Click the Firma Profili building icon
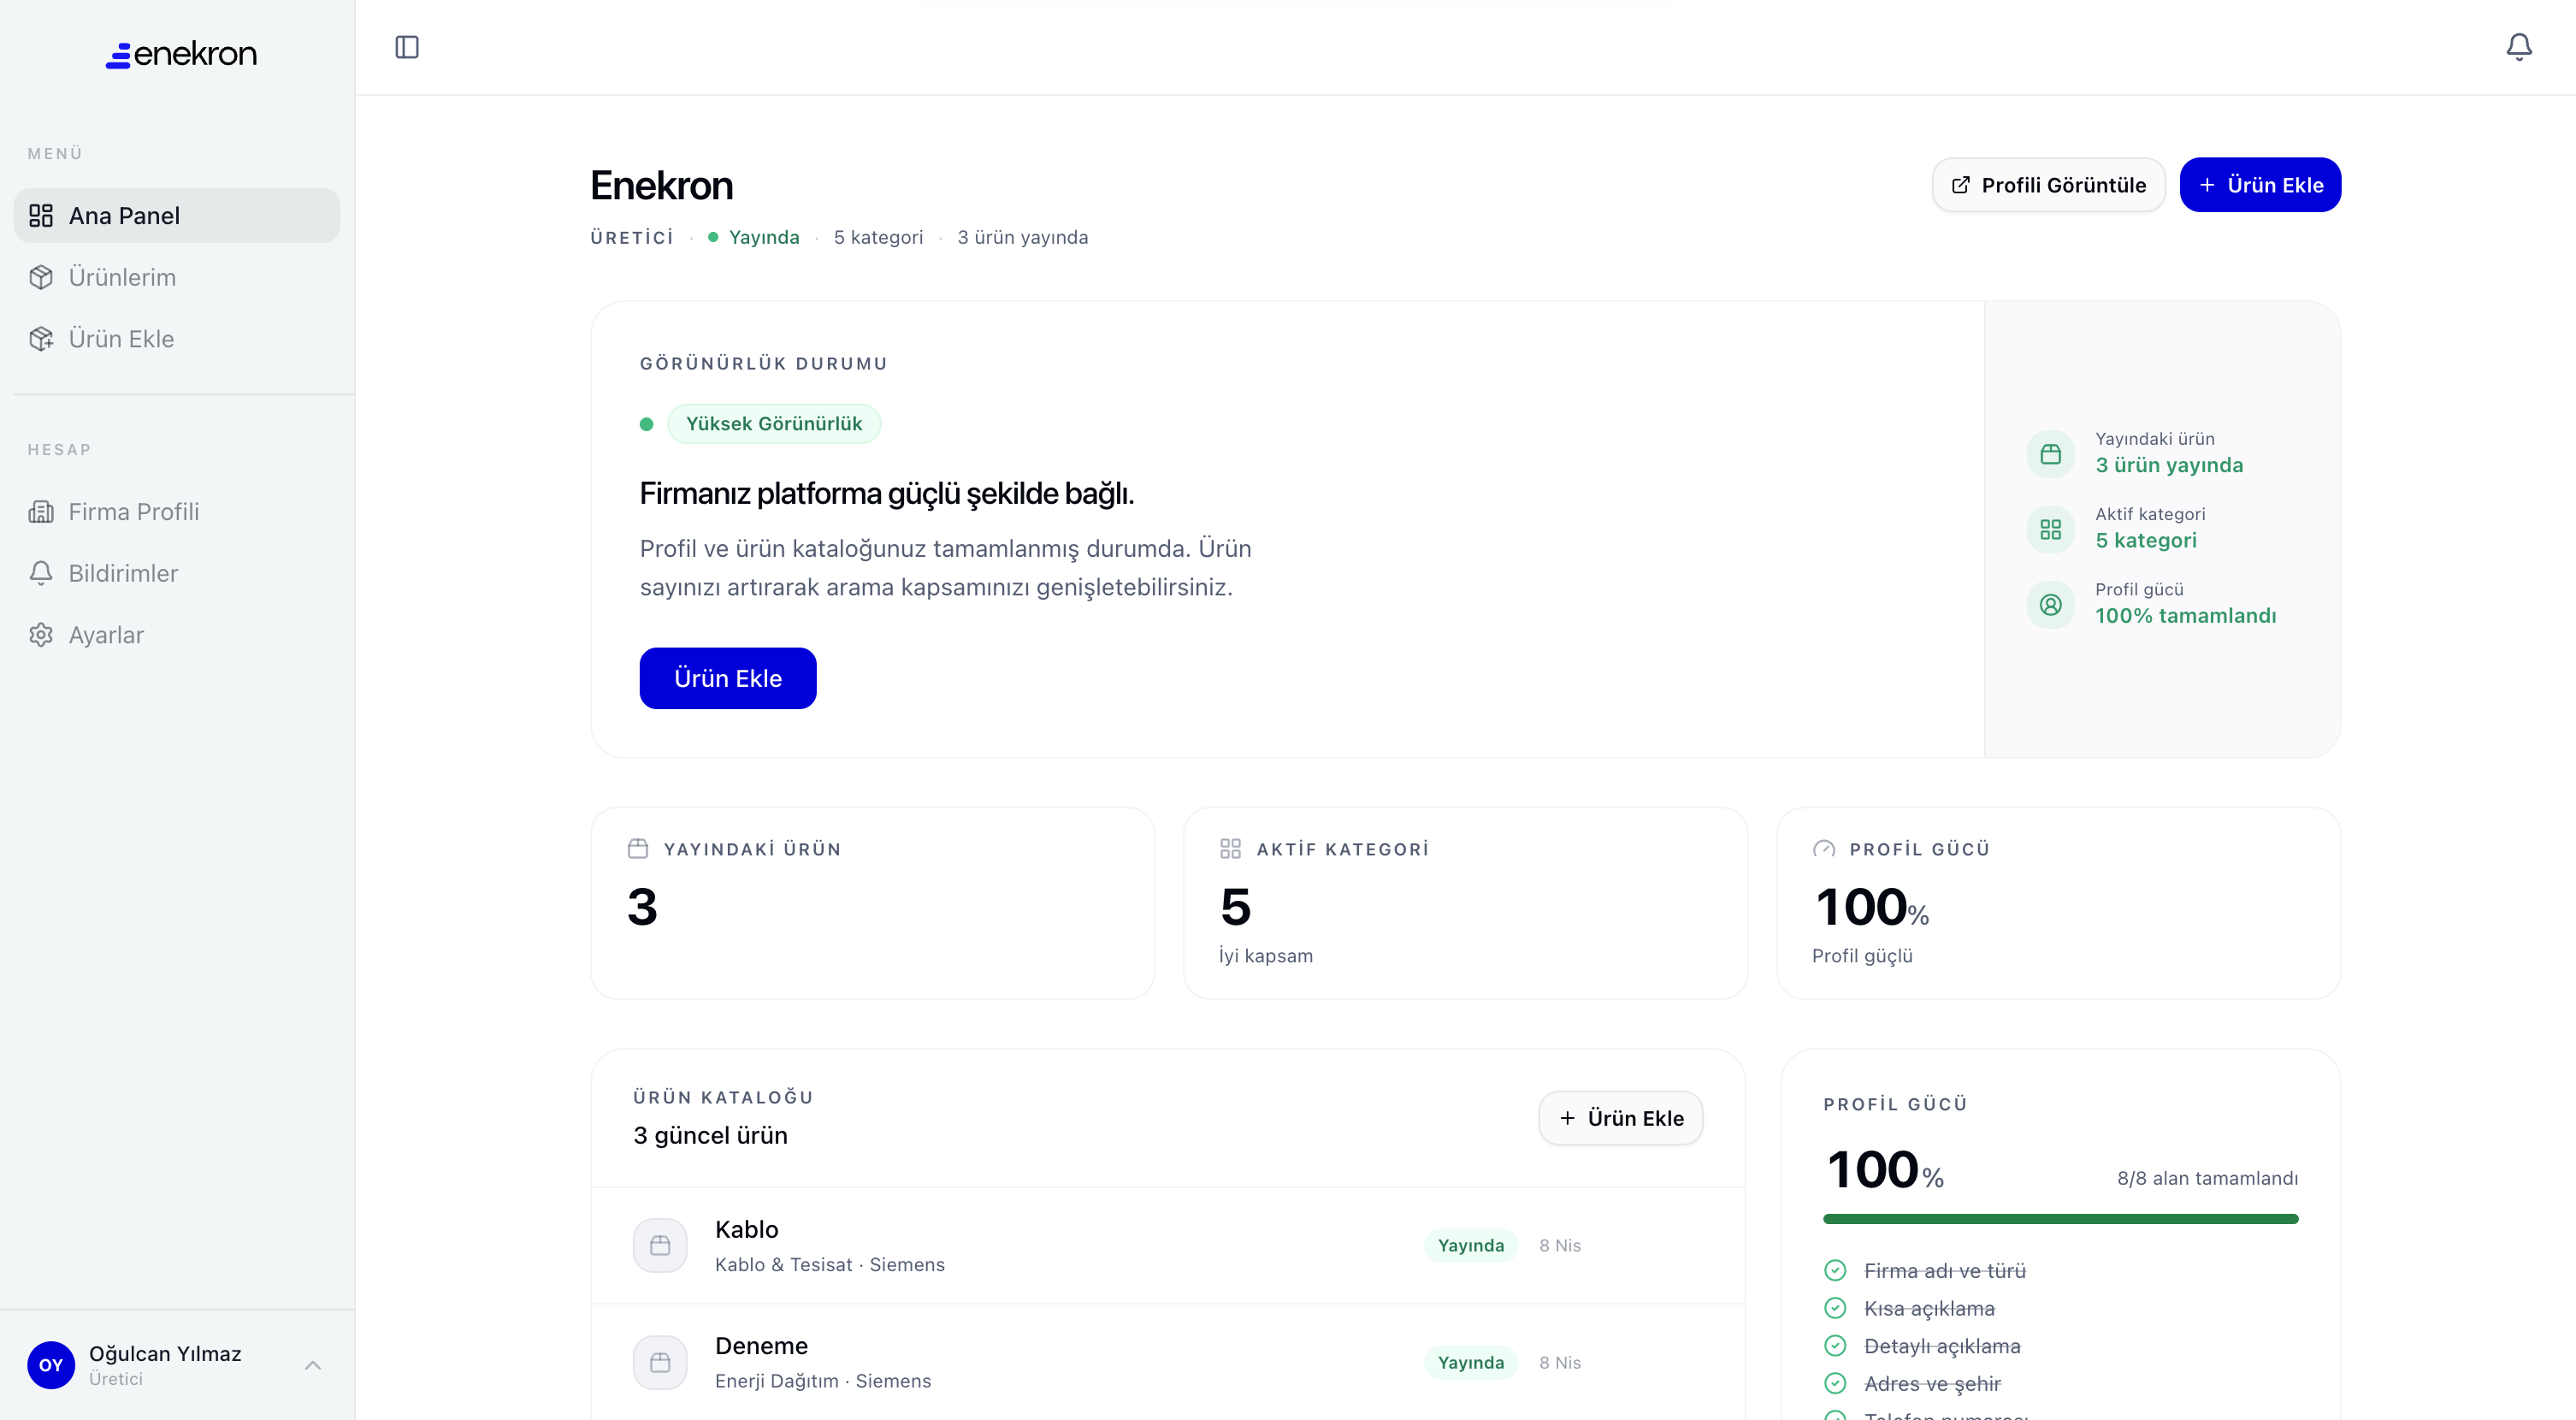 [x=41, y=511]
